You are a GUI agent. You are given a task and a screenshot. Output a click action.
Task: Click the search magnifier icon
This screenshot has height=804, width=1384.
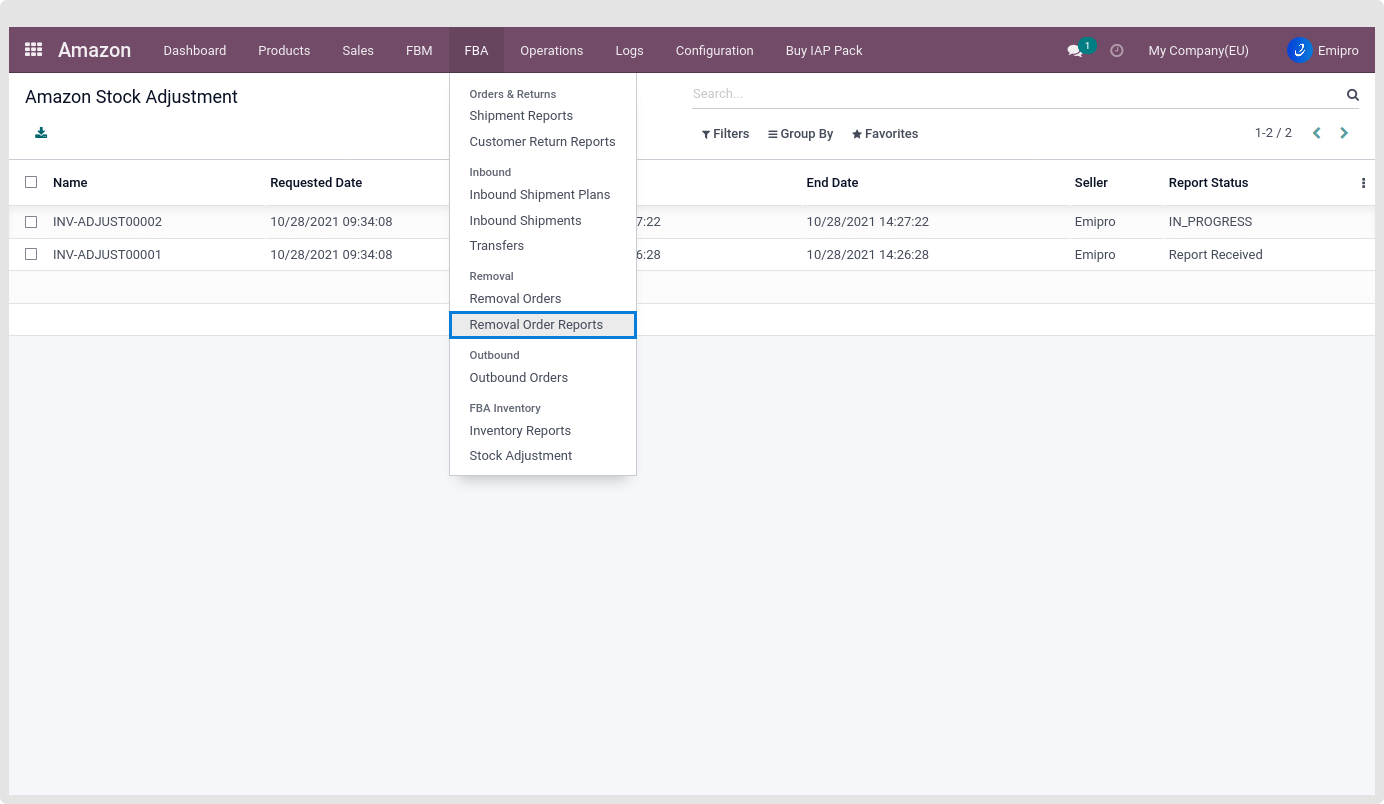click(x=1352, y=95)
